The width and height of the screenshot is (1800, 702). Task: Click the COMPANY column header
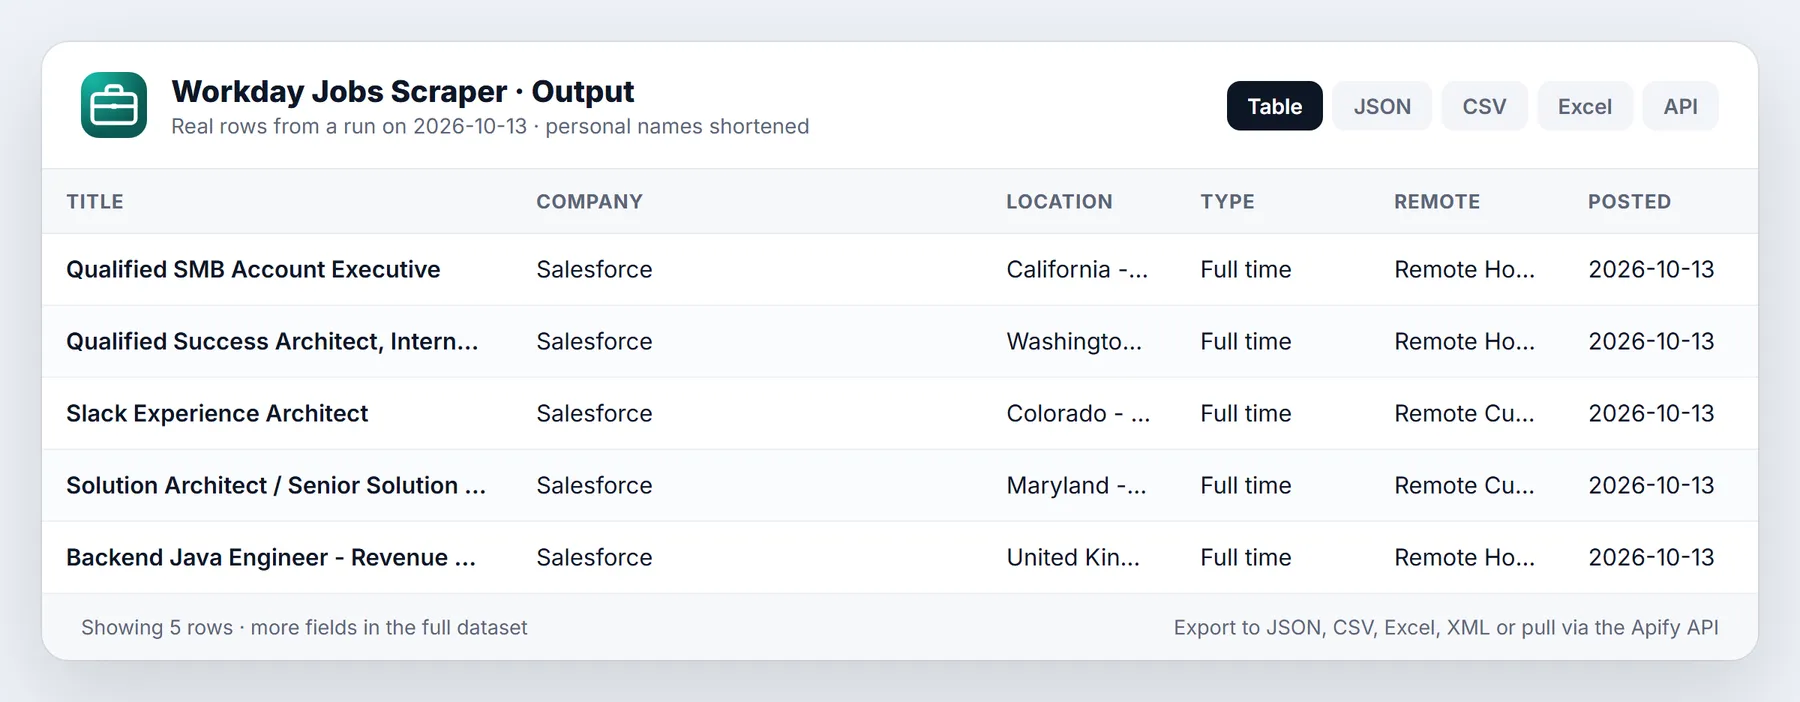pyautogui.click(x=589, y=202)
